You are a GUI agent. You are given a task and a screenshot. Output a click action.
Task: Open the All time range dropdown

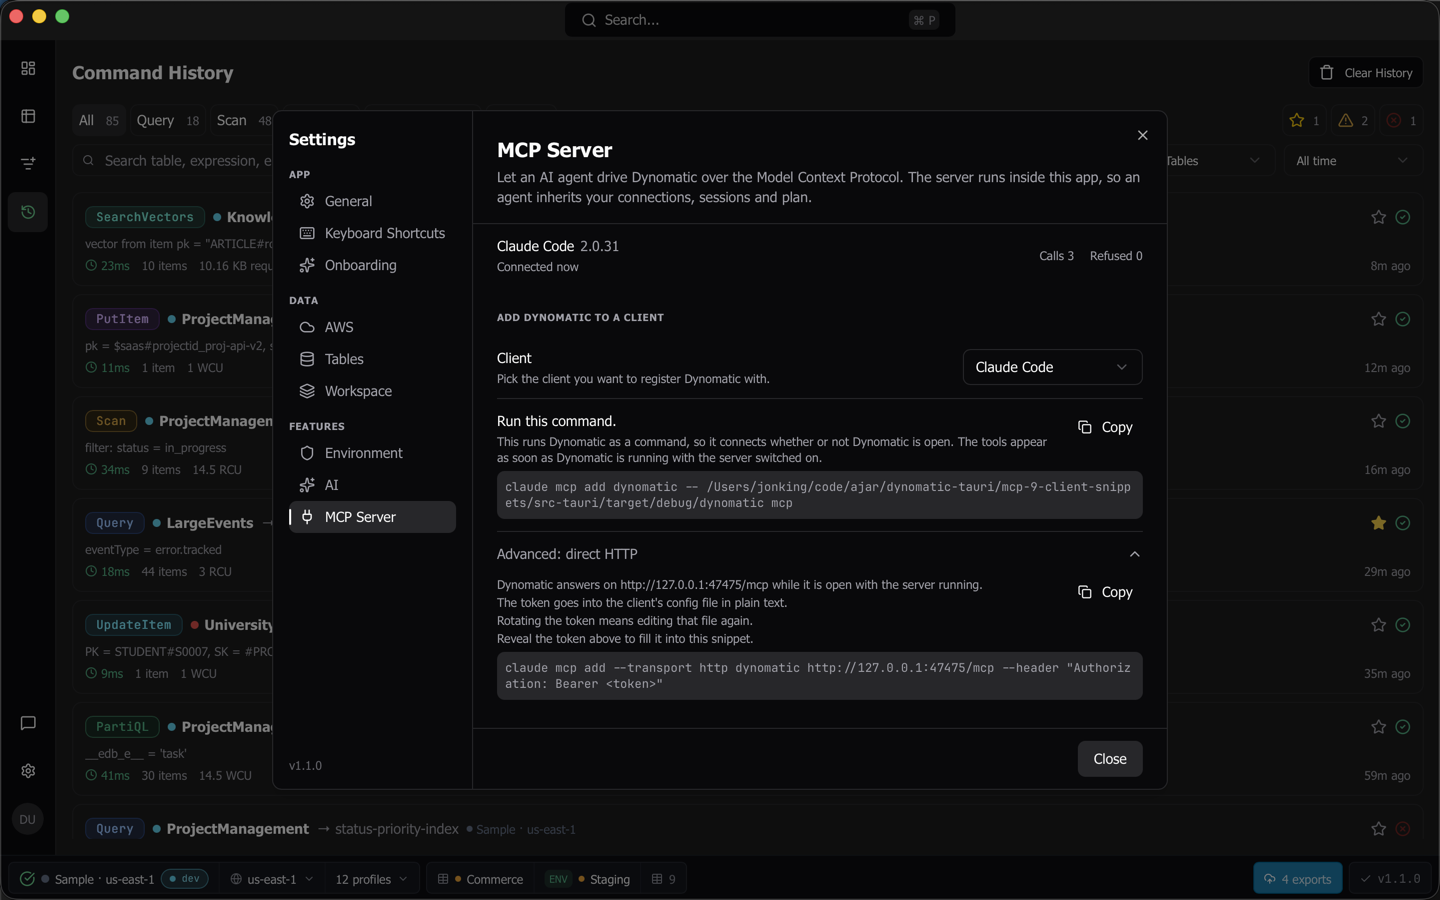pos(1352,161)
